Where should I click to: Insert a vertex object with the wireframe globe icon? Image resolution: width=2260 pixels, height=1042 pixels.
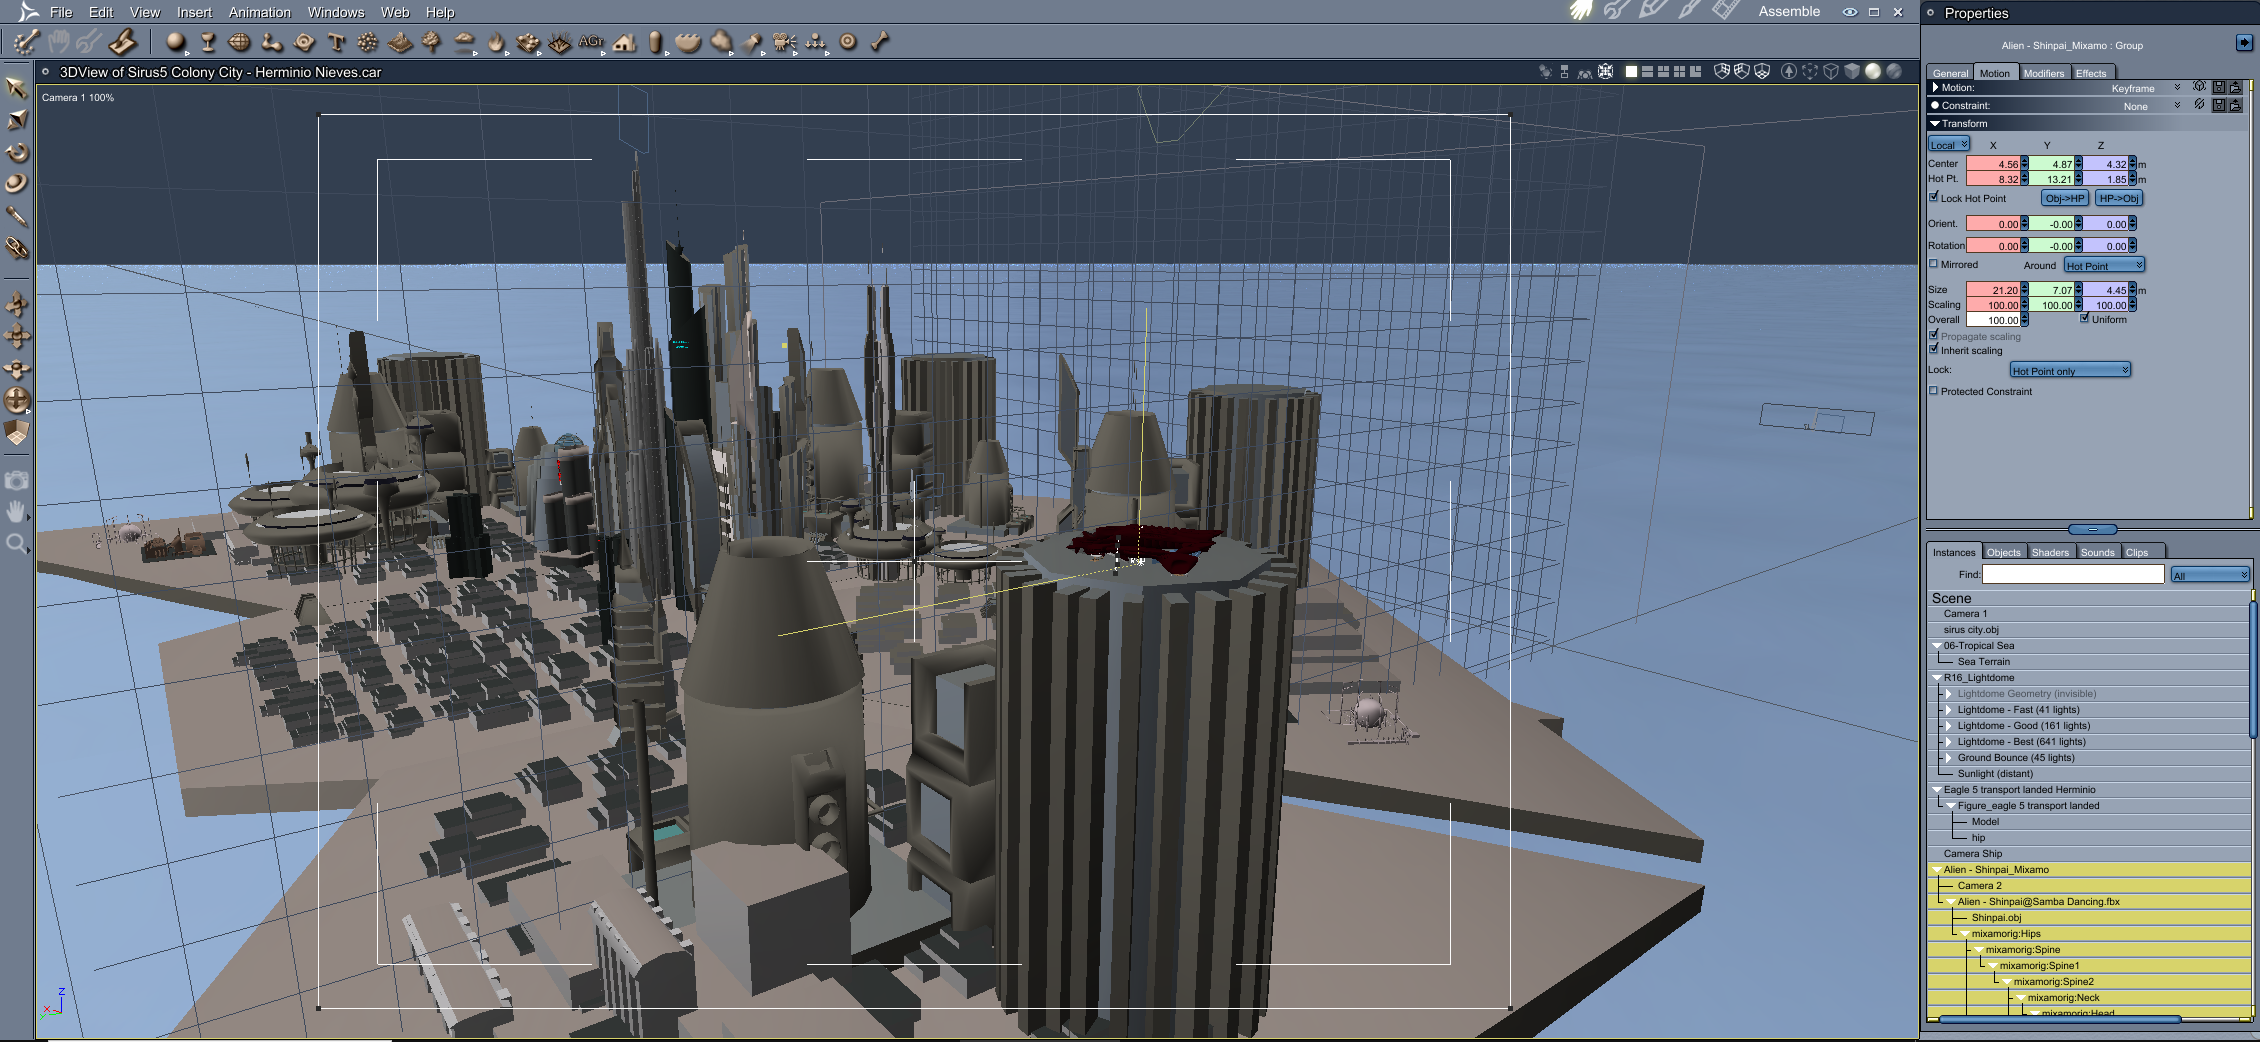coord(240,42)
